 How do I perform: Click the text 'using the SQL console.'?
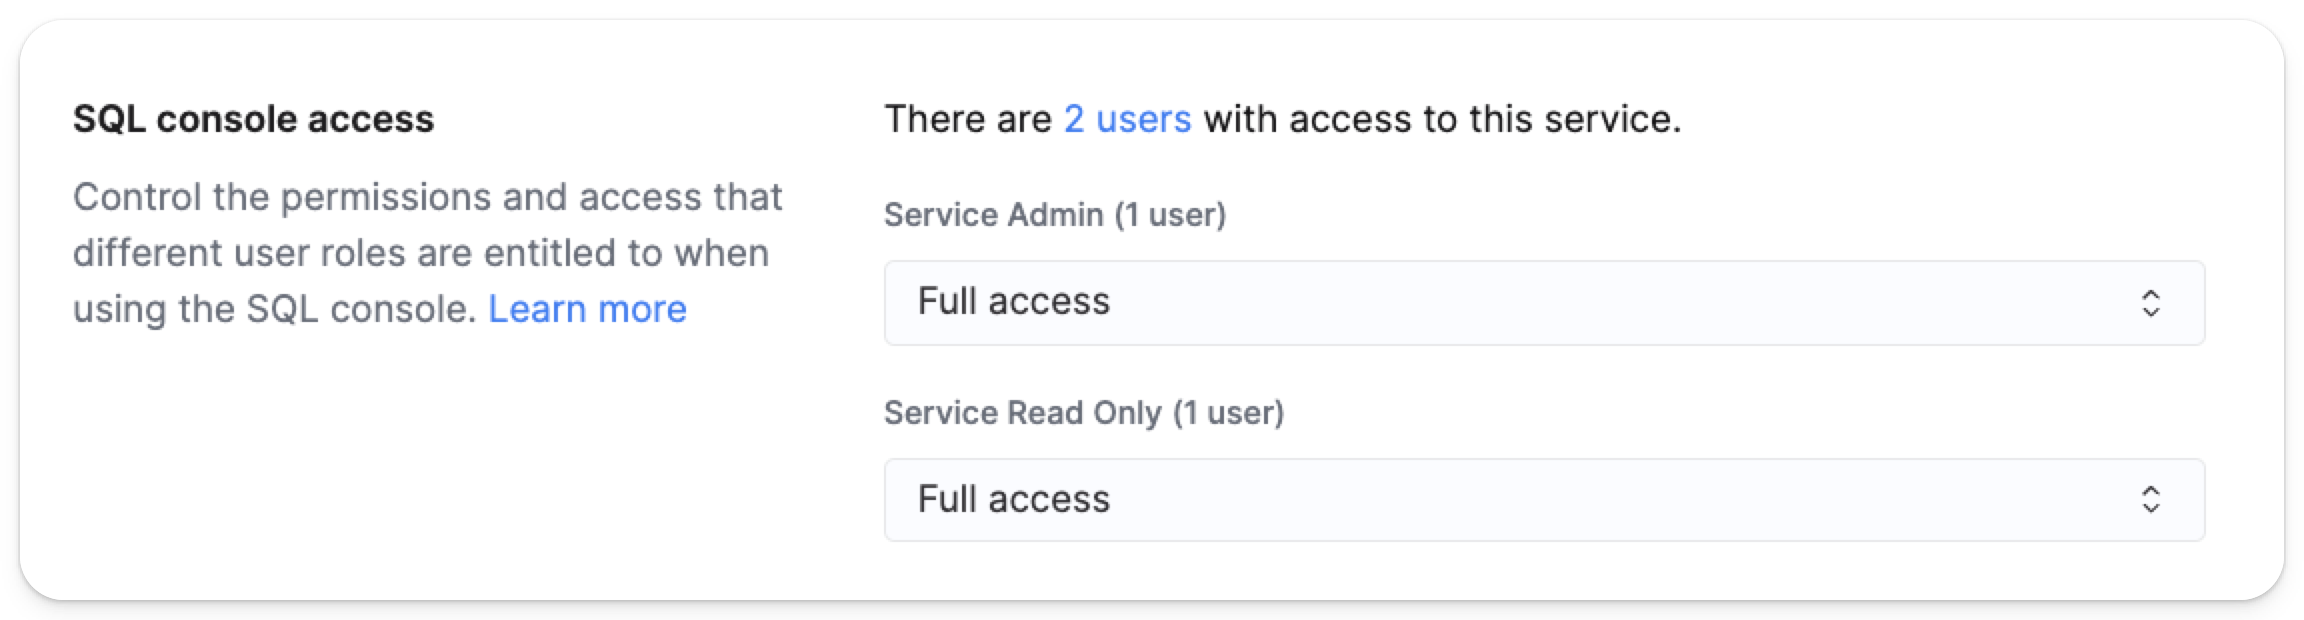[x=274, y=309]
